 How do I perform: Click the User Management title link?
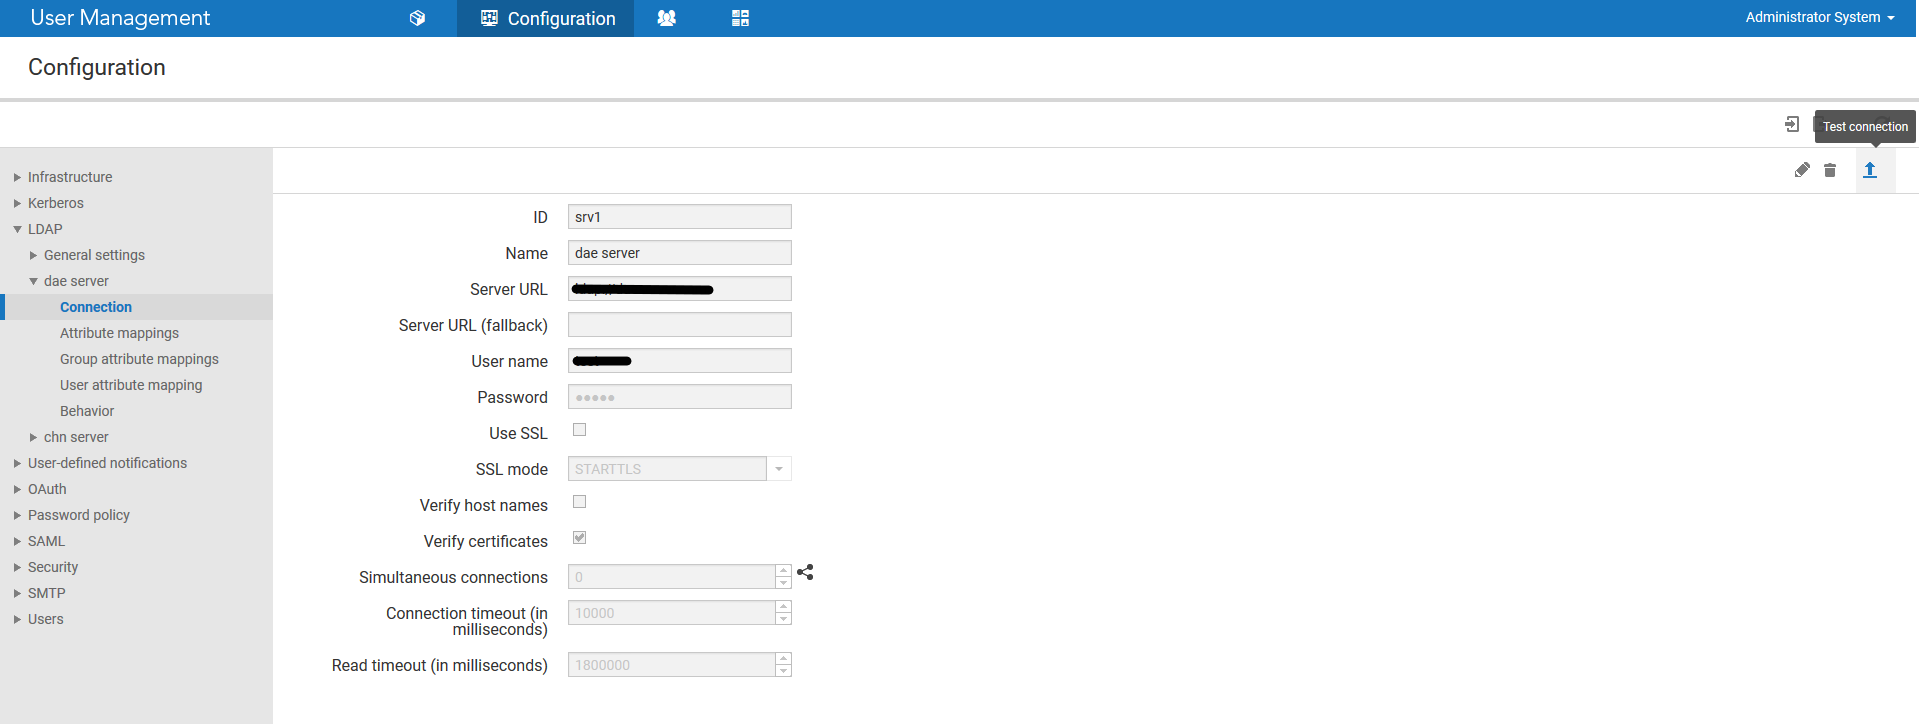pyautogui.click(x=120, y=17)
